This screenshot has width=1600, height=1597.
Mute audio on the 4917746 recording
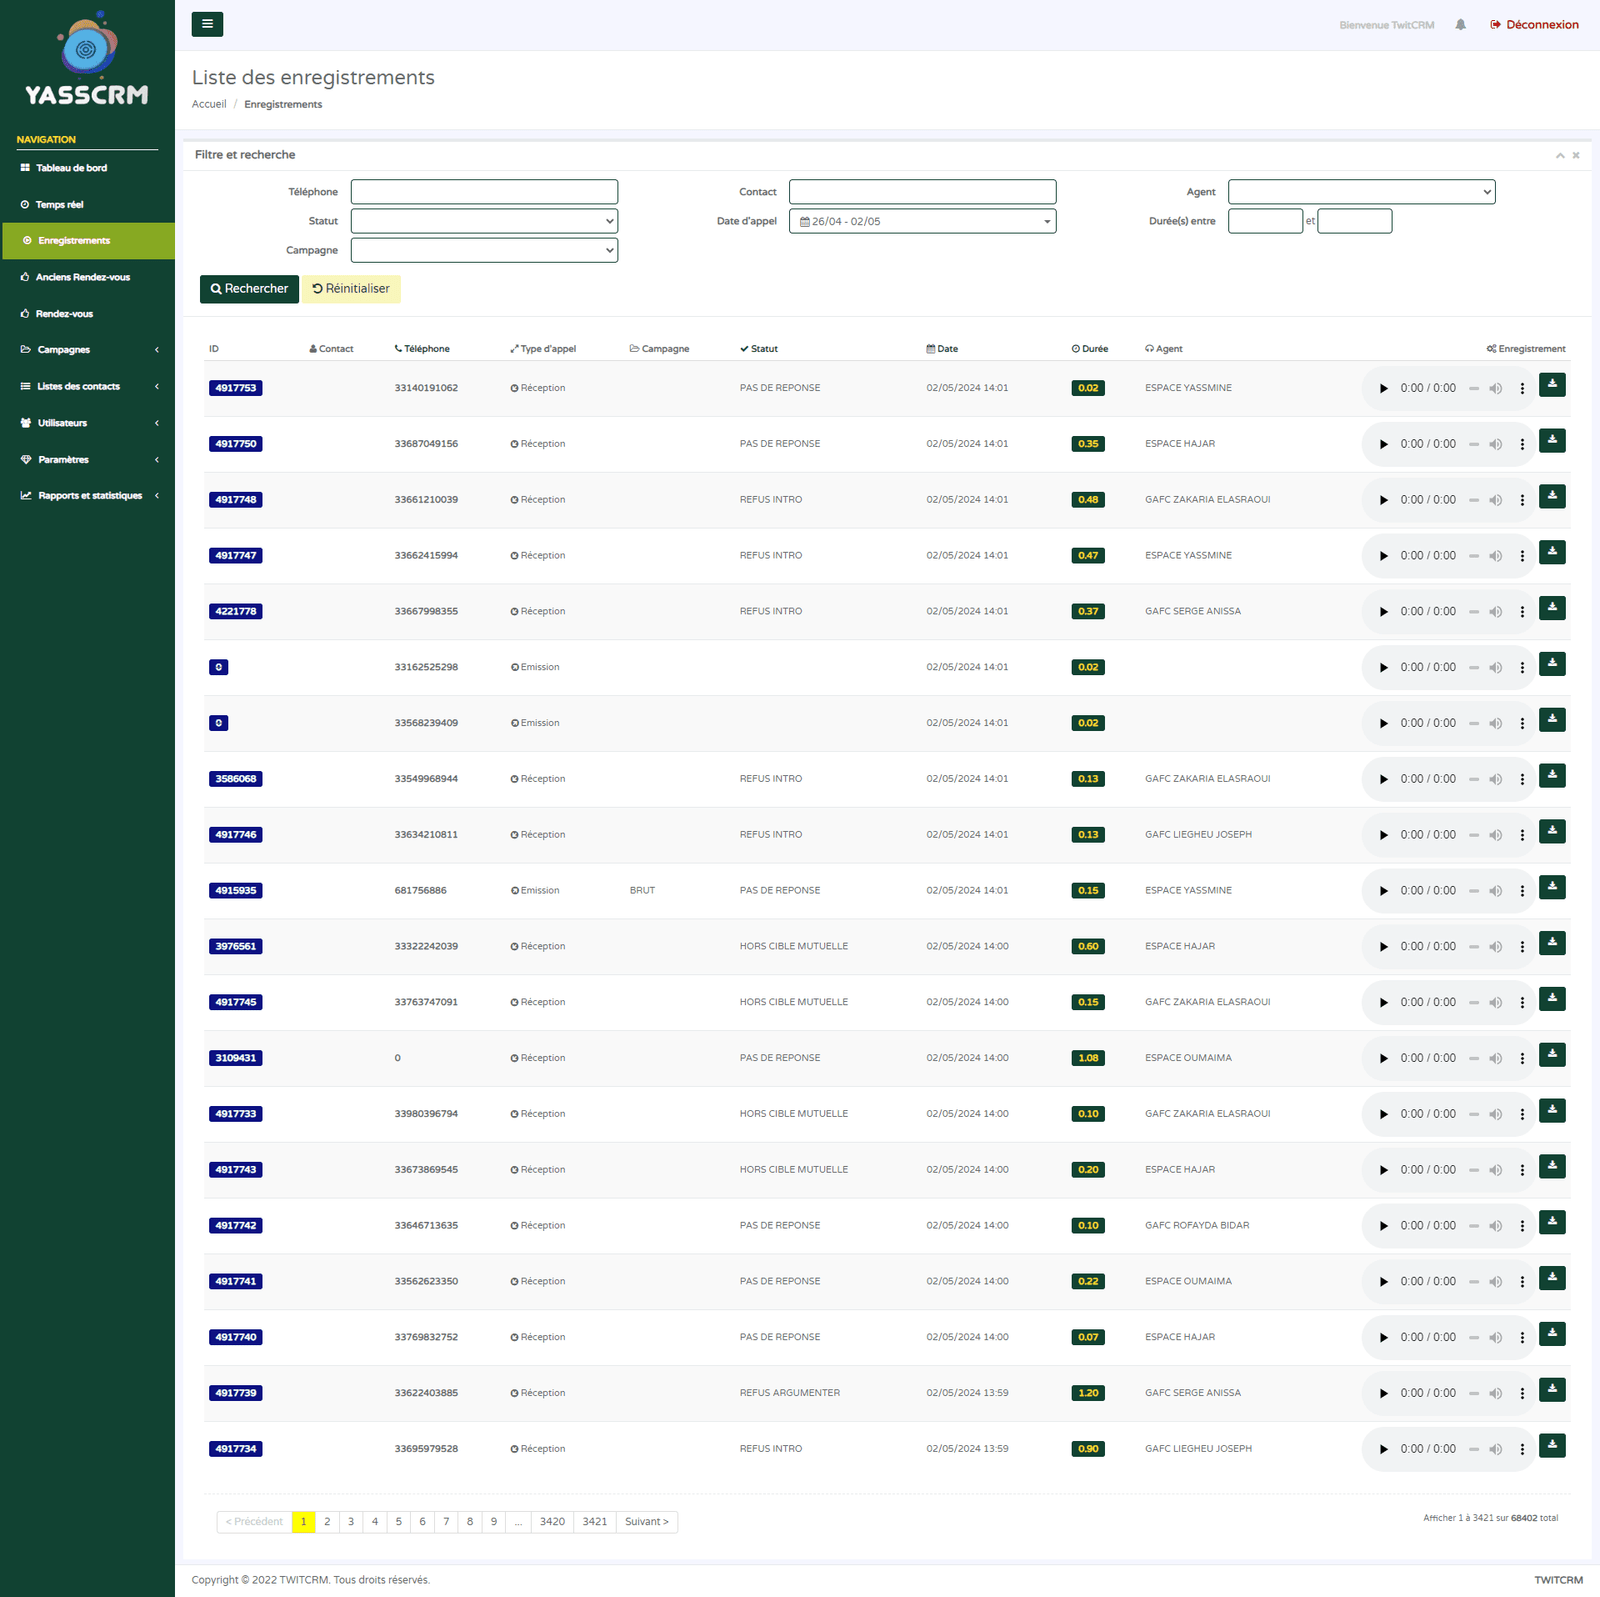pos(1495,835)
